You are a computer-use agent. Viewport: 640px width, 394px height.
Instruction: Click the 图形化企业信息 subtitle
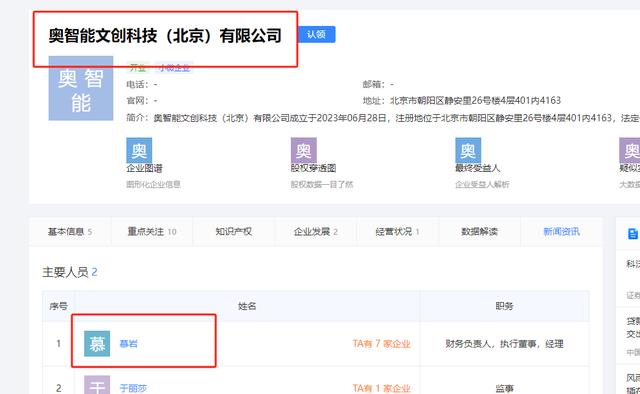coord(153,184)
